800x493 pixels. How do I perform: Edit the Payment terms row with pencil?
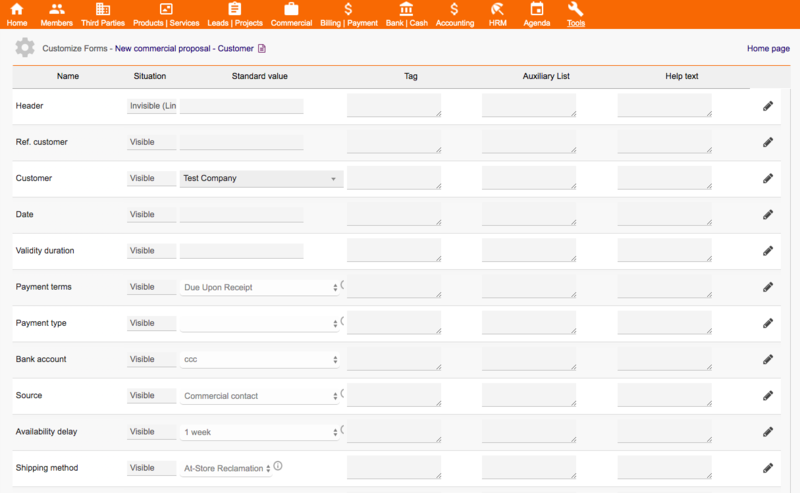(768, 287)
